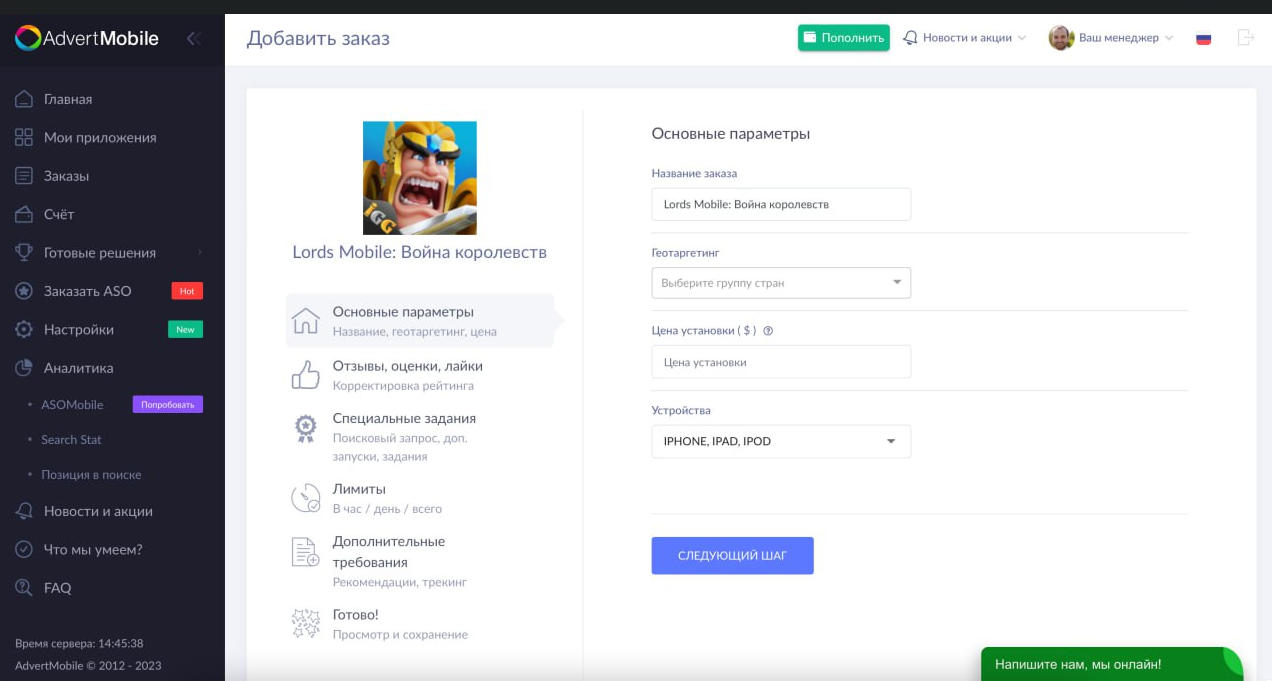
Task: Click the Lords Mobile: Война королевств title
Action: pyautogui.click(x=420, y=252)
